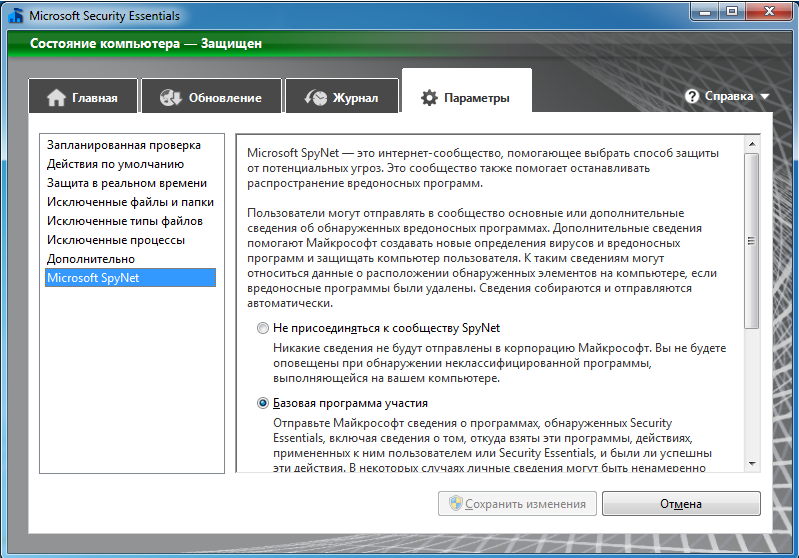Click paragraph starting Microsoft SpyNet — это интернет-сообщество
Screen dimensions: 799x558
(483, 168)
